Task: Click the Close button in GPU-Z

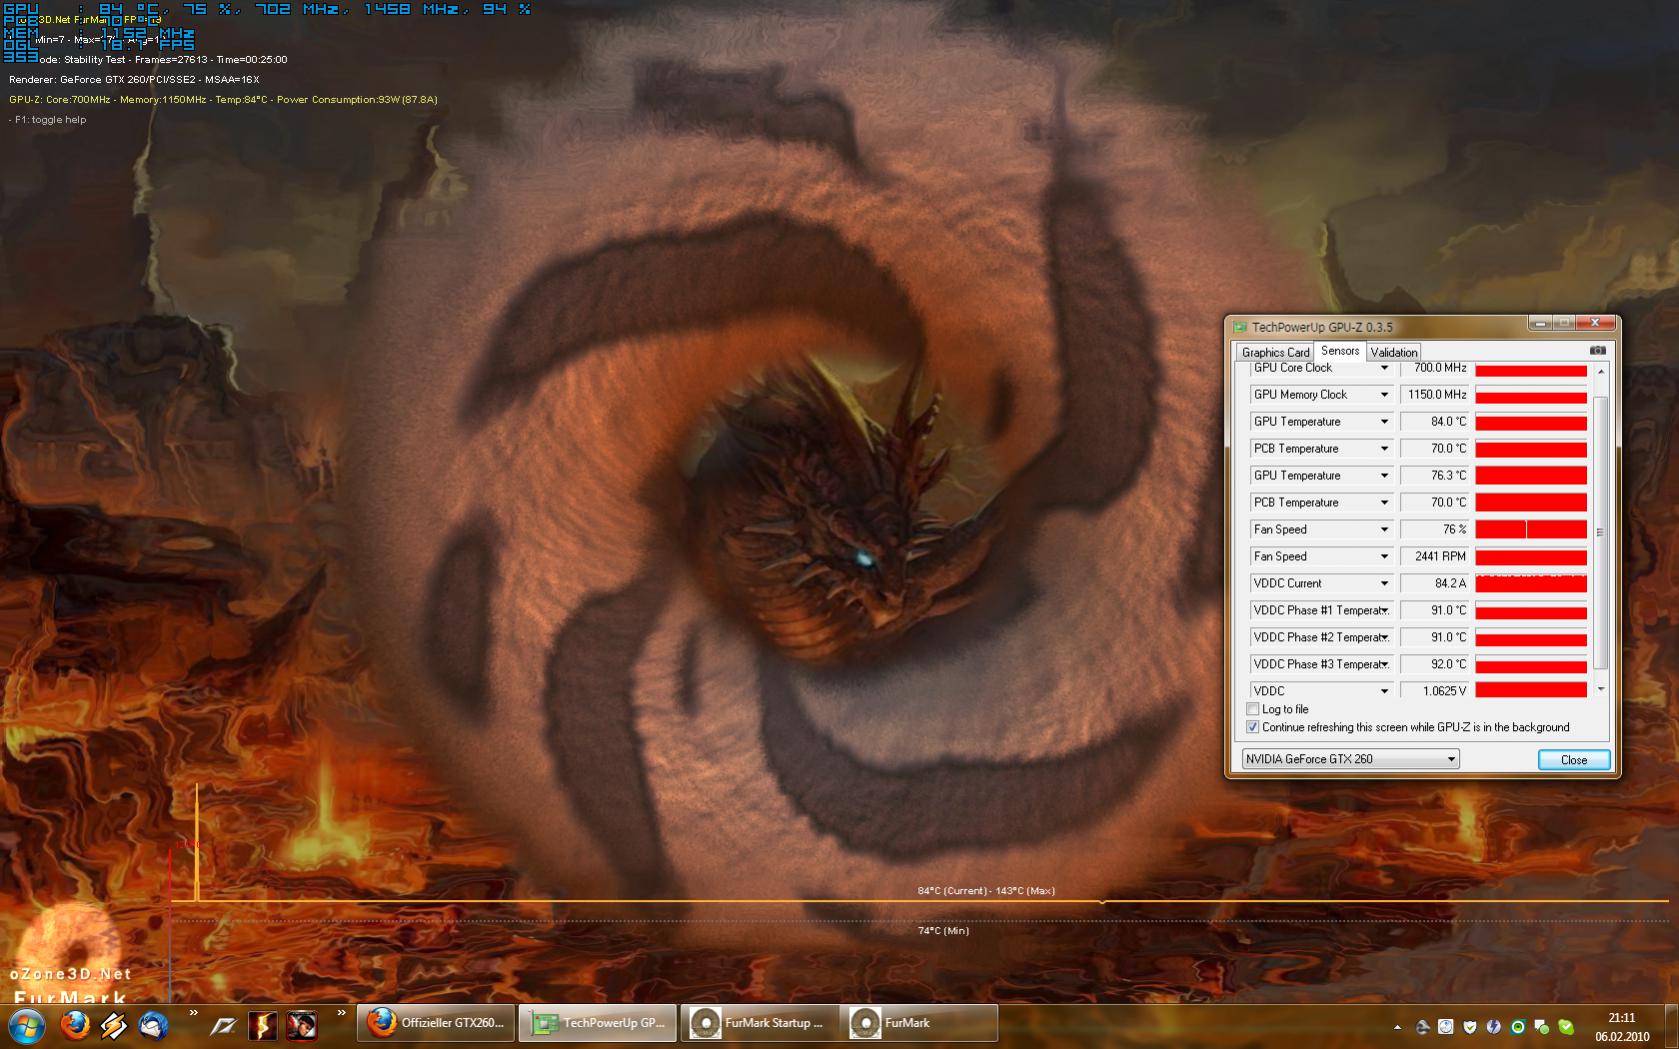Action: 1574,760
